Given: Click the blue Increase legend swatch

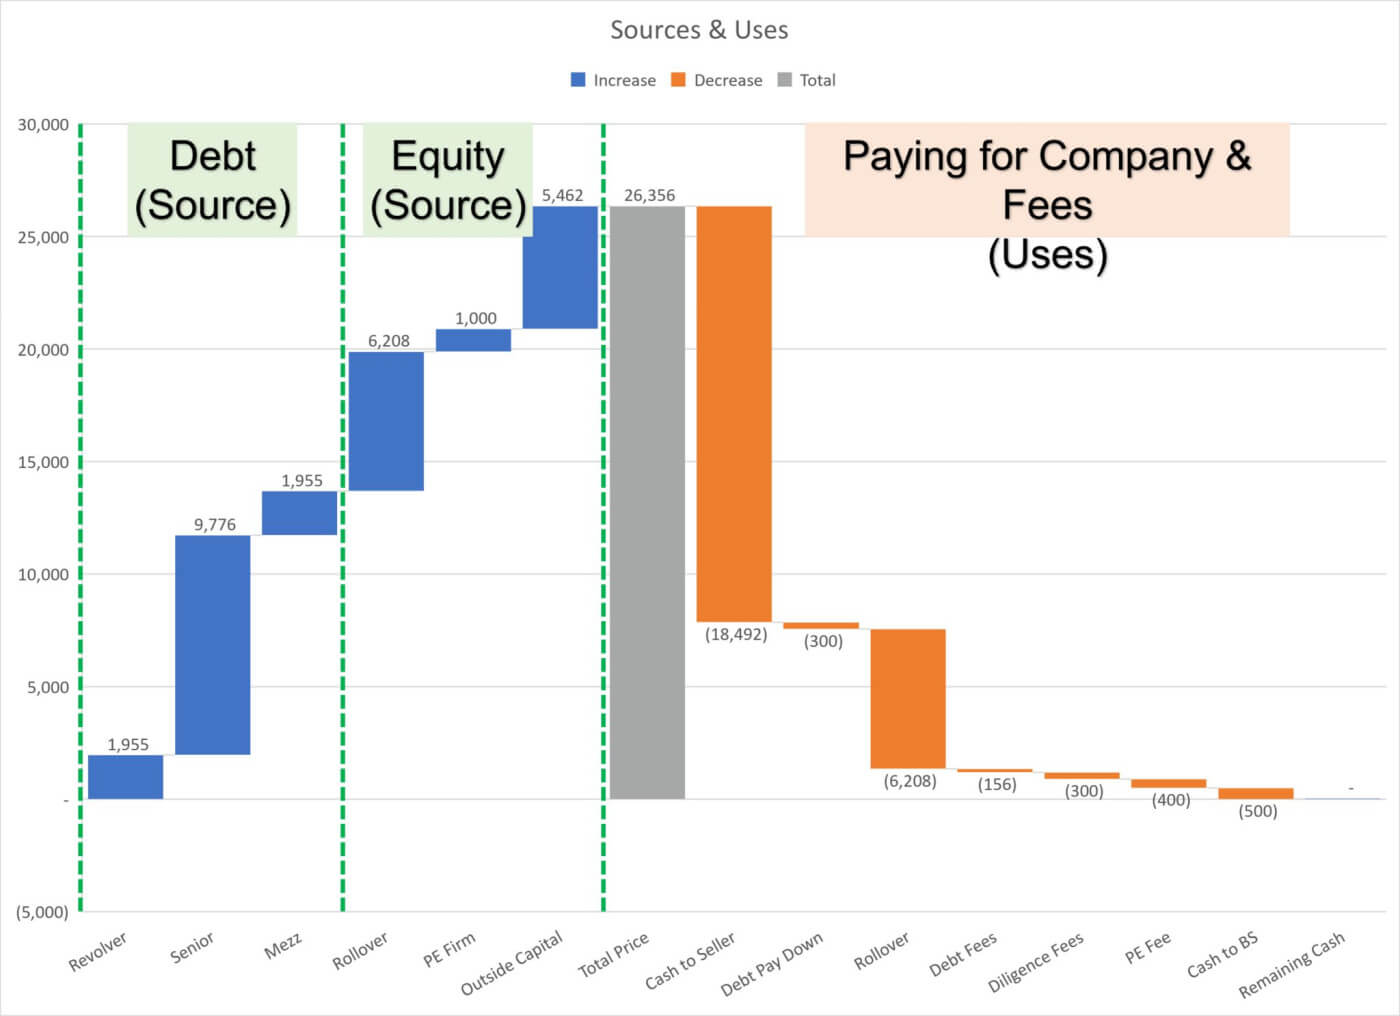Looking at the screenshot, I should click(x=578, y=80).
